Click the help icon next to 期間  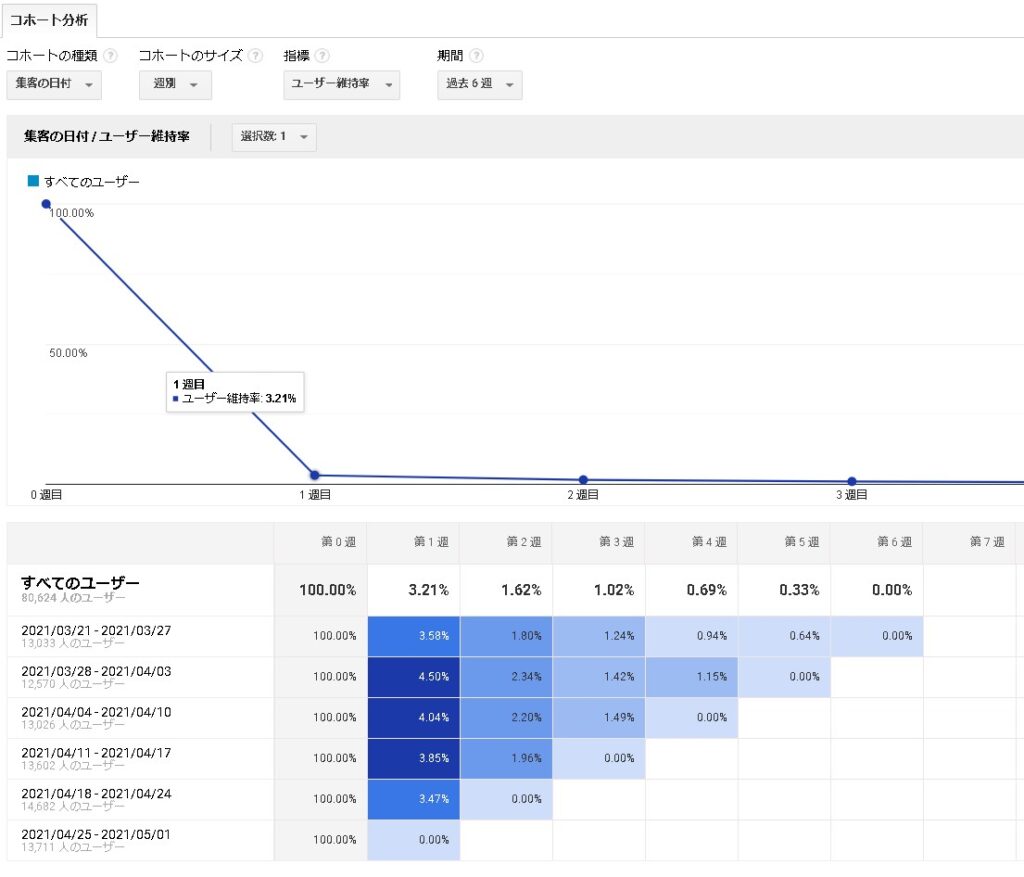(x=476, y=56)
